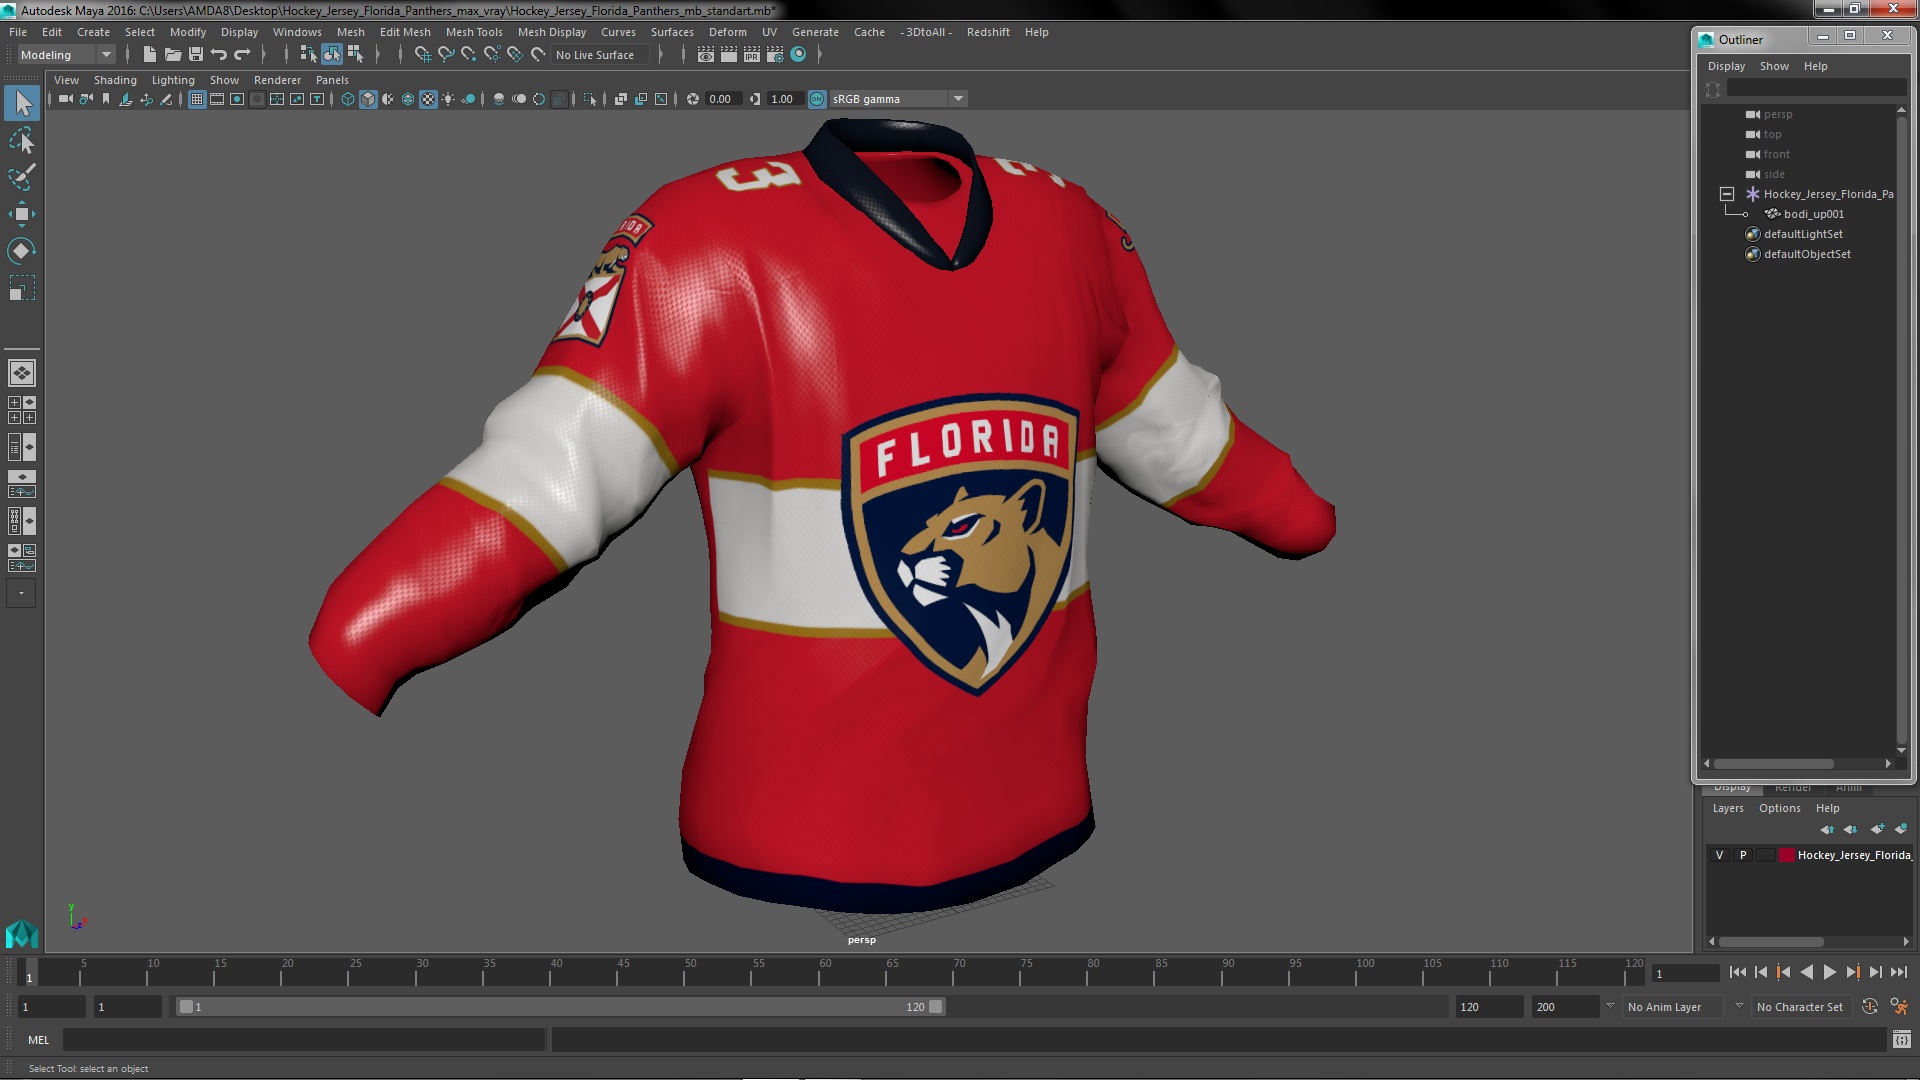Switch to the Render layer tab
This screenshot has height=1080, width=1920.
pos(1793,789)
